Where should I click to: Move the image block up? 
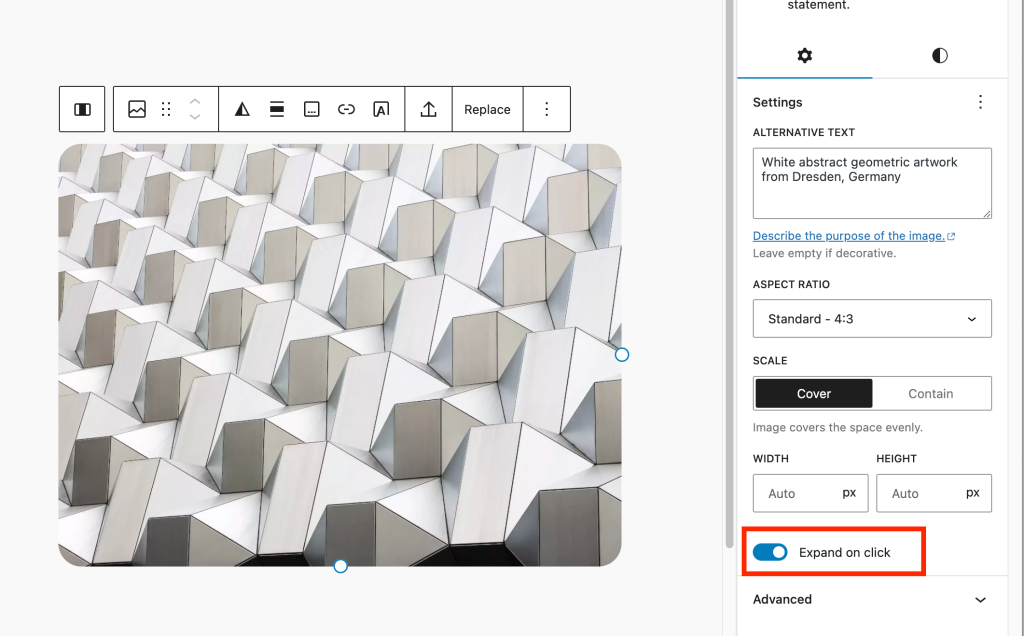click(x=195, y=102)
